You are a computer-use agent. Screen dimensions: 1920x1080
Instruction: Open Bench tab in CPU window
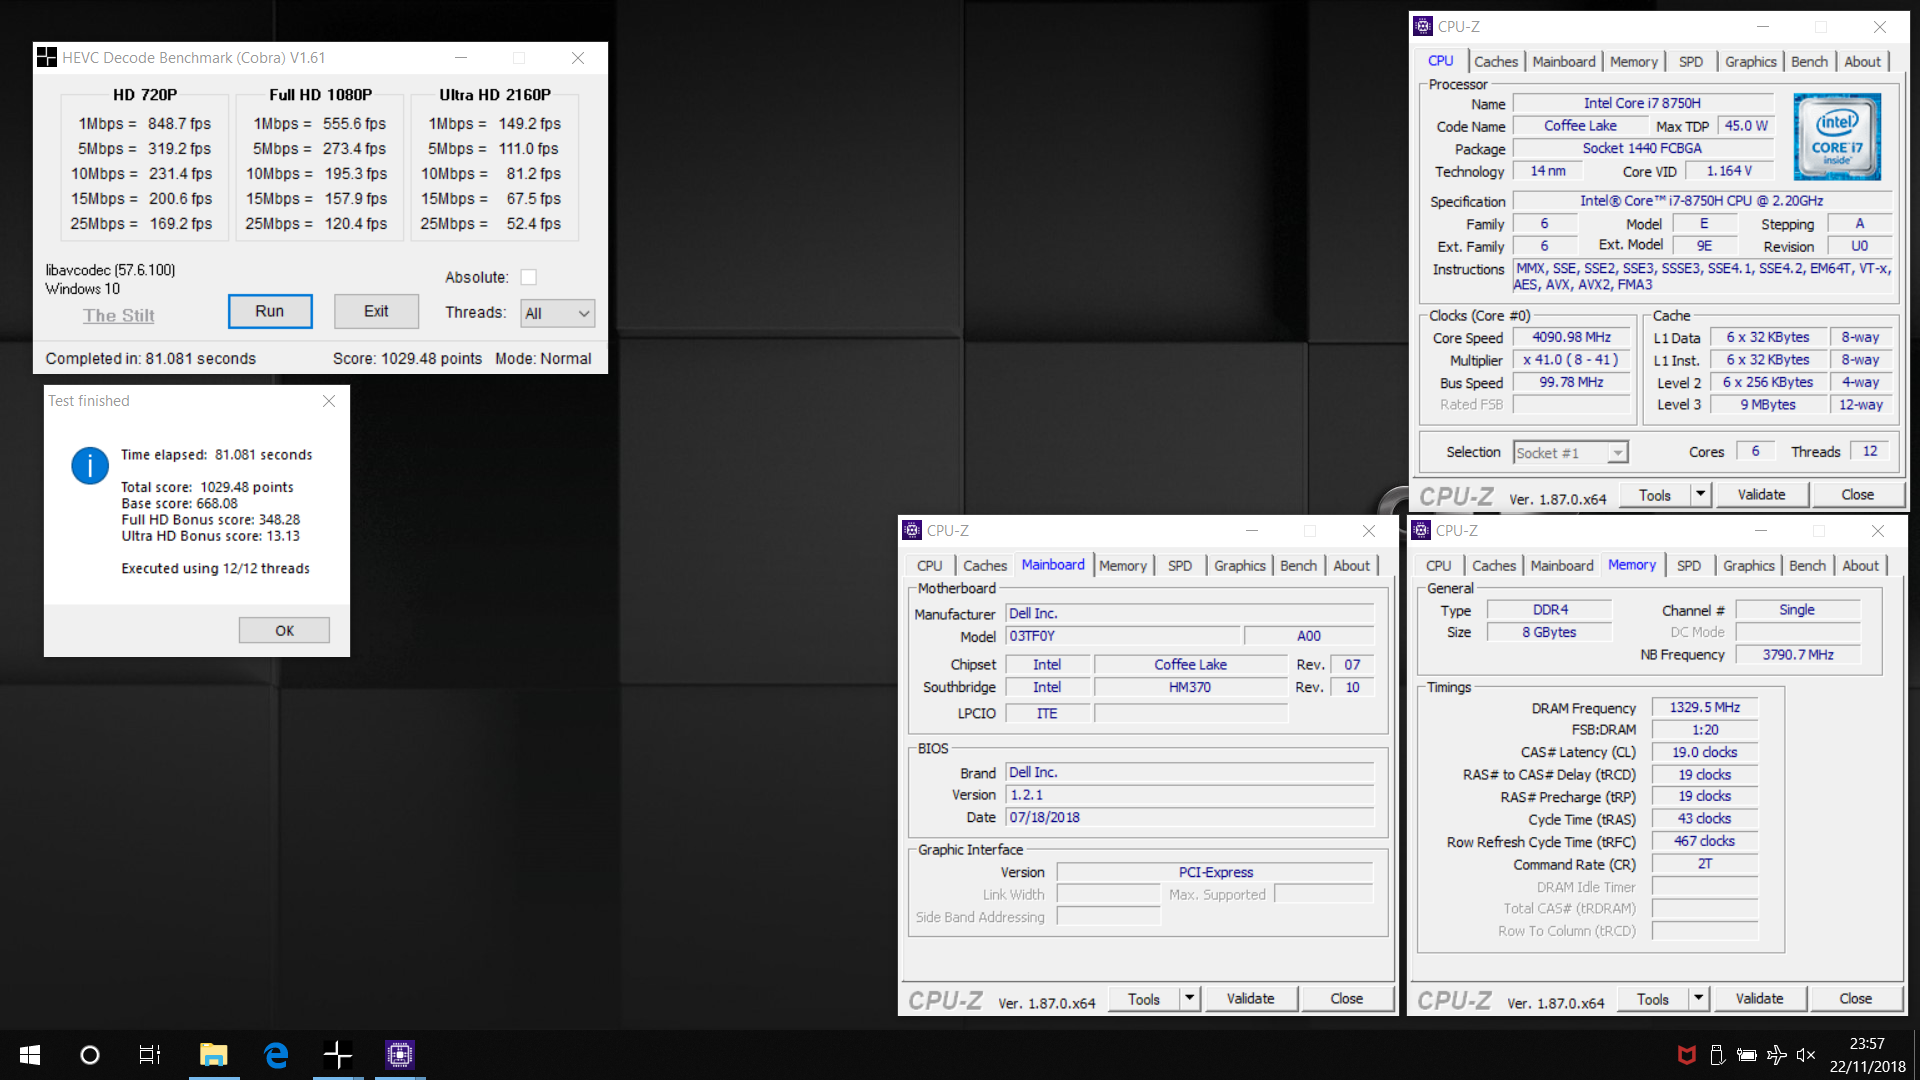pyautogui.click(x=1809, y=62)
